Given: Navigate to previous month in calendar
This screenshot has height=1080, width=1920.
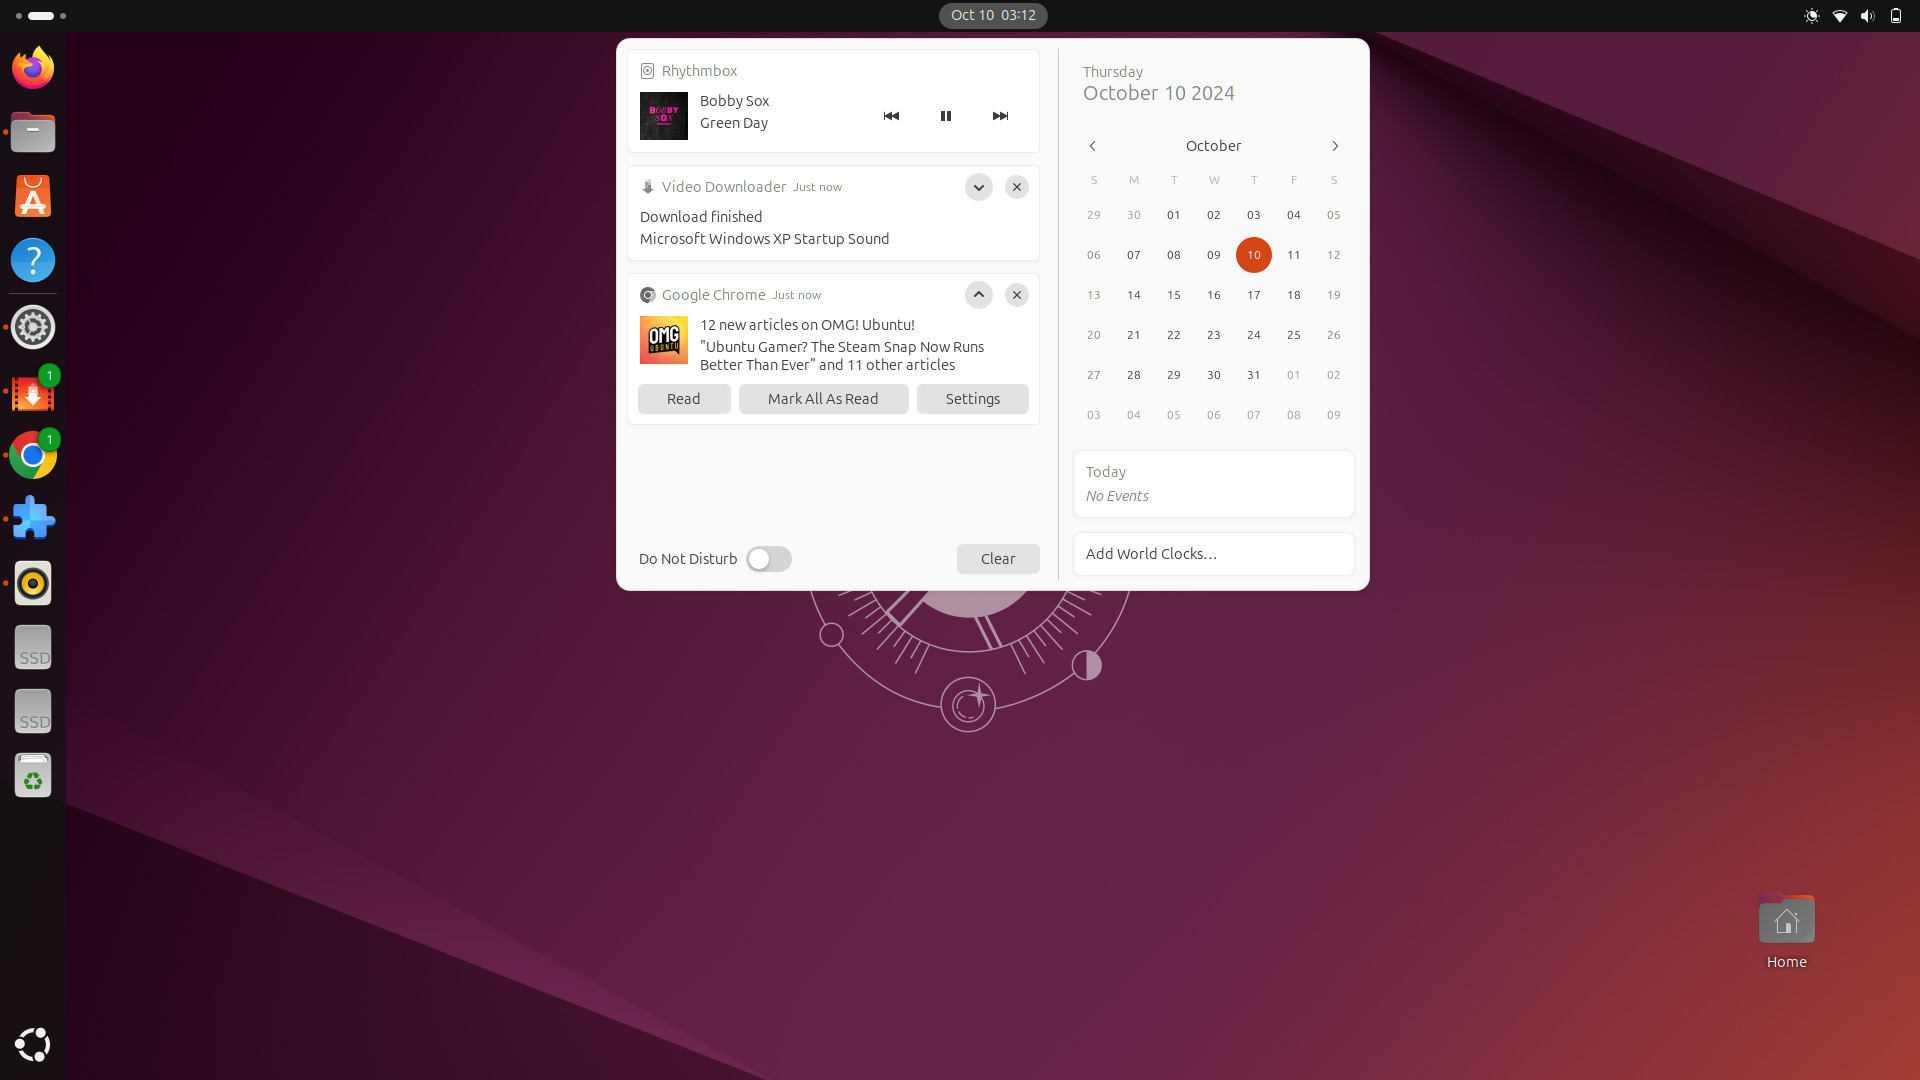Looking at the screenshot, I should tap(1093, 145).
